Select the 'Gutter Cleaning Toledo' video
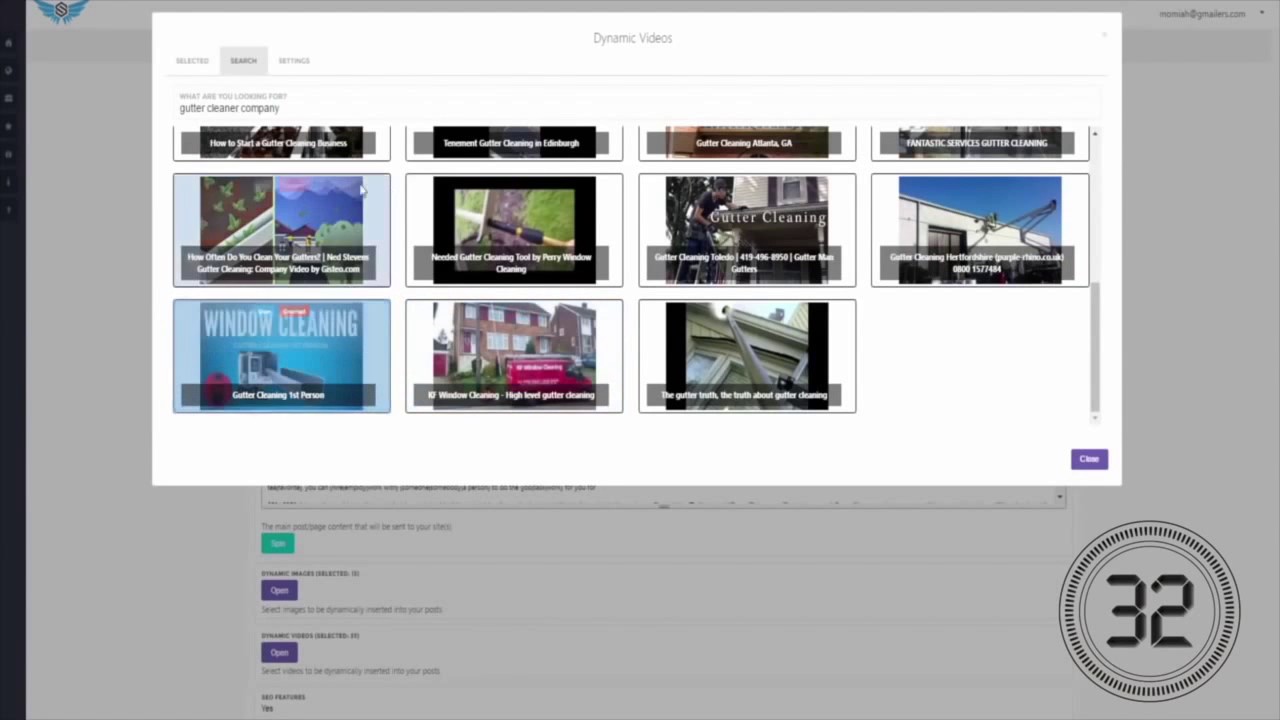This screenshot has height=720, width=1280. click(746, 230)
